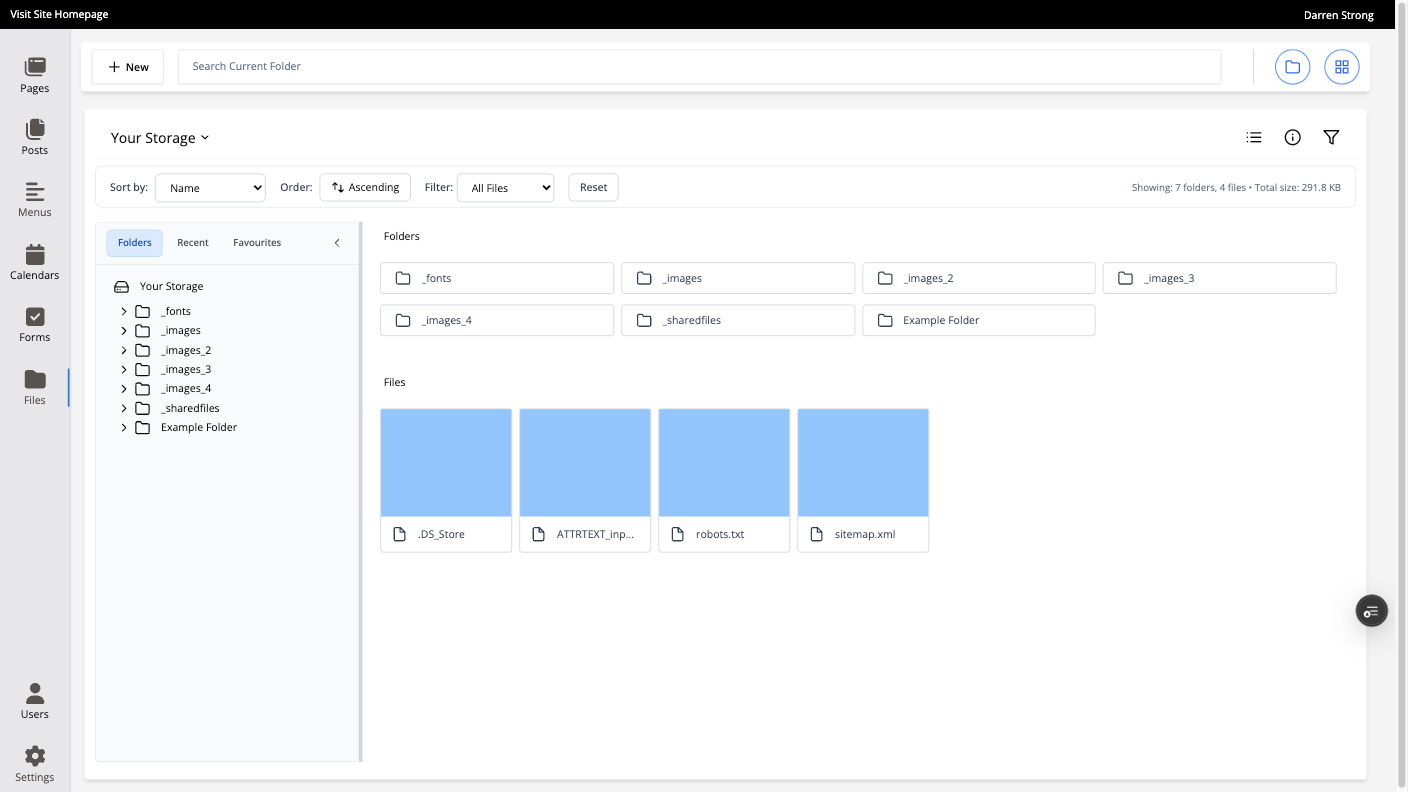
Task: Click the folder view icon button
Action: [1292, 67]
